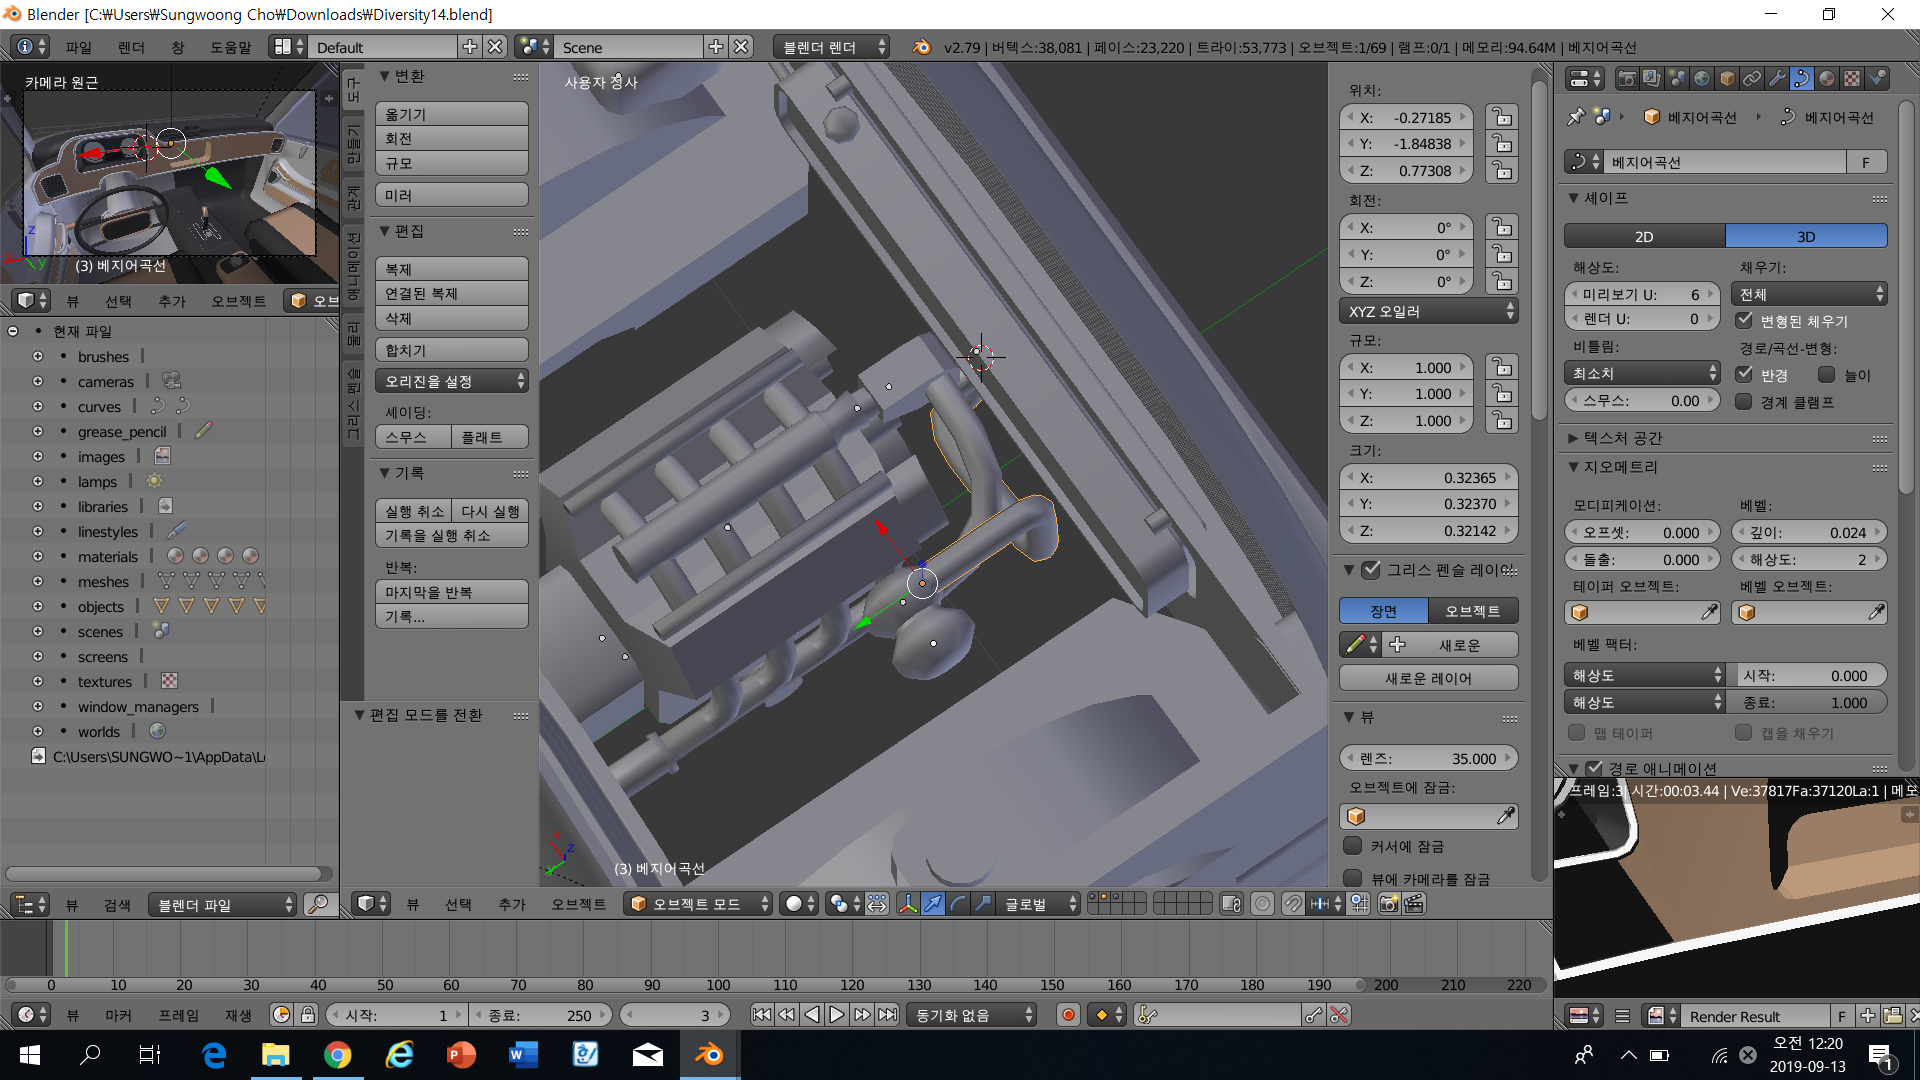This screenshot has width=1920, height=1080.
Task: Click the OpenGL render animation clapper icon
Action: pos(1414,904)
